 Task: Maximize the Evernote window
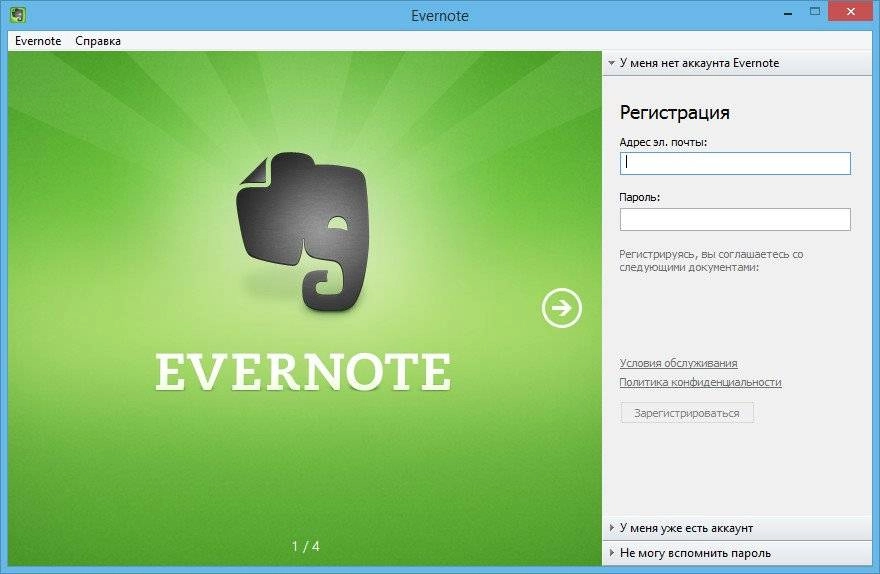[814, 11]
